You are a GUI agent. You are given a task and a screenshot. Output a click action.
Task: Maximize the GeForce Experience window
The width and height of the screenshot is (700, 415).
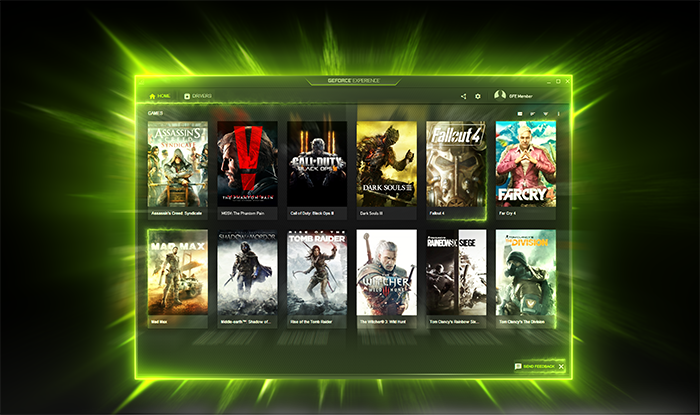point(558,81)
